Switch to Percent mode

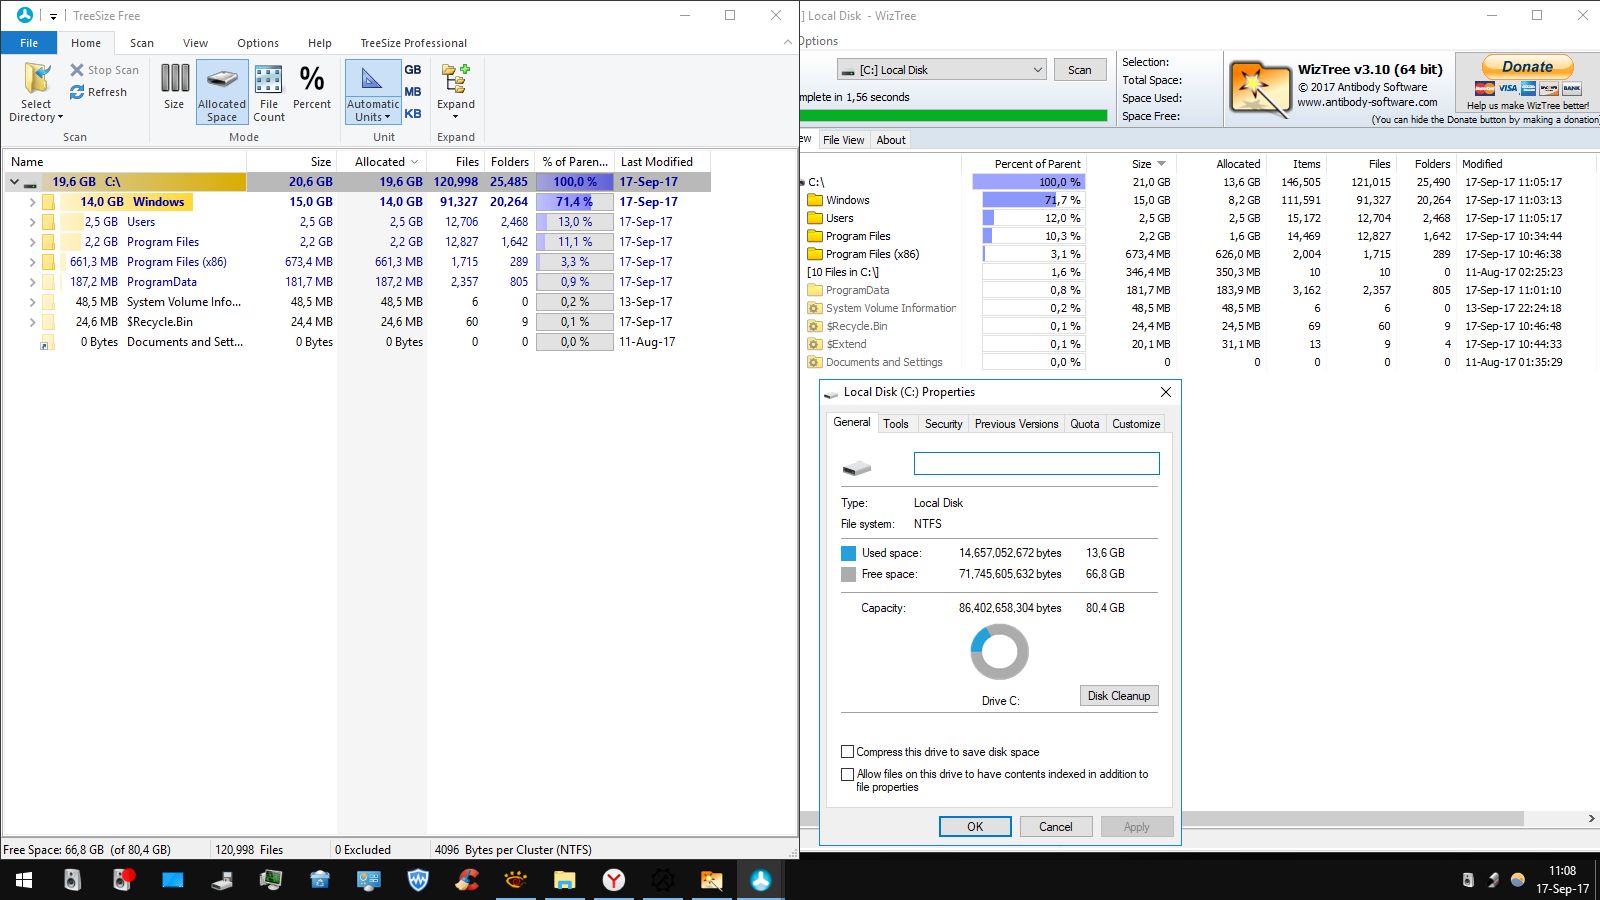coord(312,86)
